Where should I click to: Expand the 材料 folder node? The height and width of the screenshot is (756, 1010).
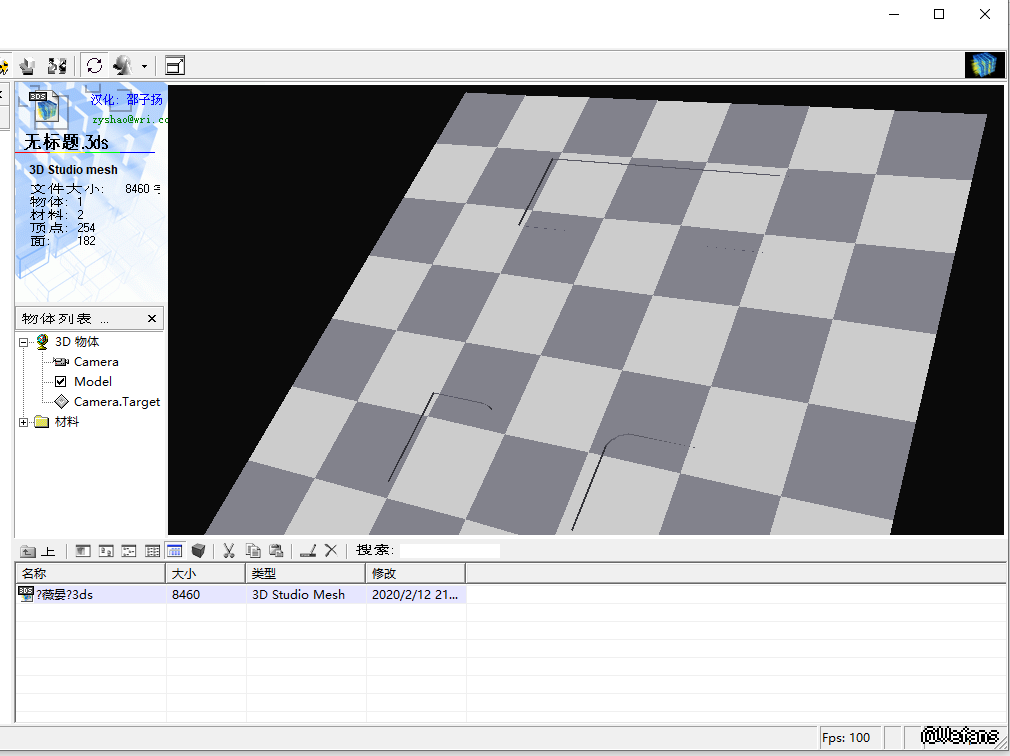(23, 422)
